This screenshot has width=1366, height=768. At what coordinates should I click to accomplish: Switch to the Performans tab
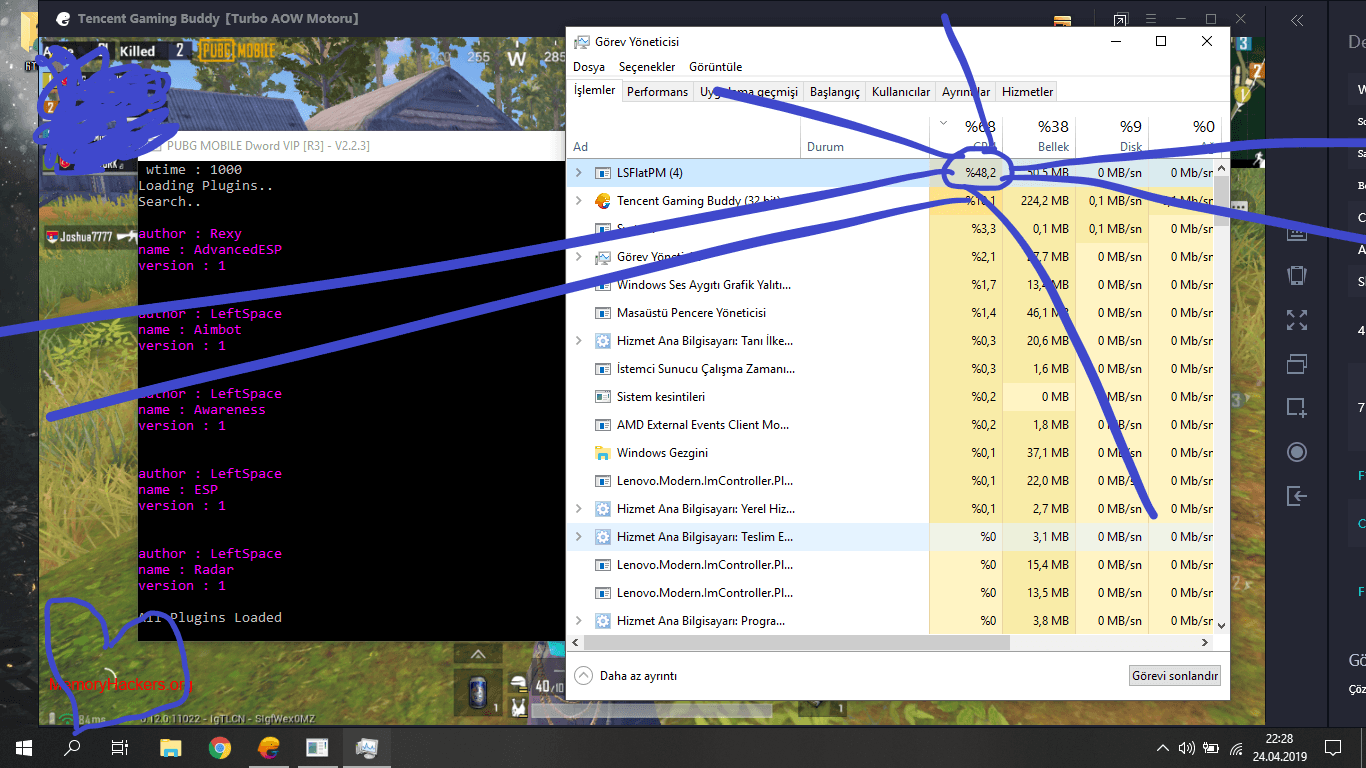click(658, 91)
